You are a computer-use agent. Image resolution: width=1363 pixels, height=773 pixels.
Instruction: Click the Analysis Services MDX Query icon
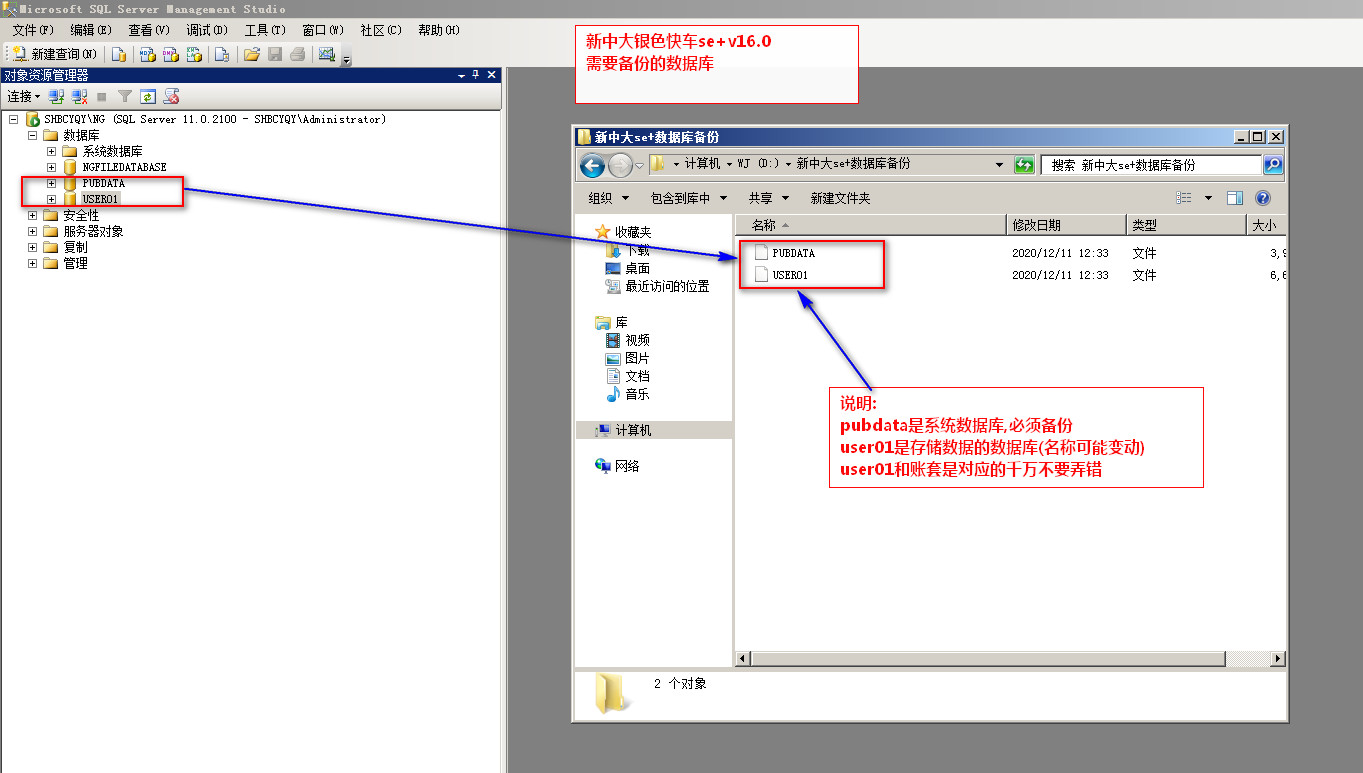tap(146, 54)
